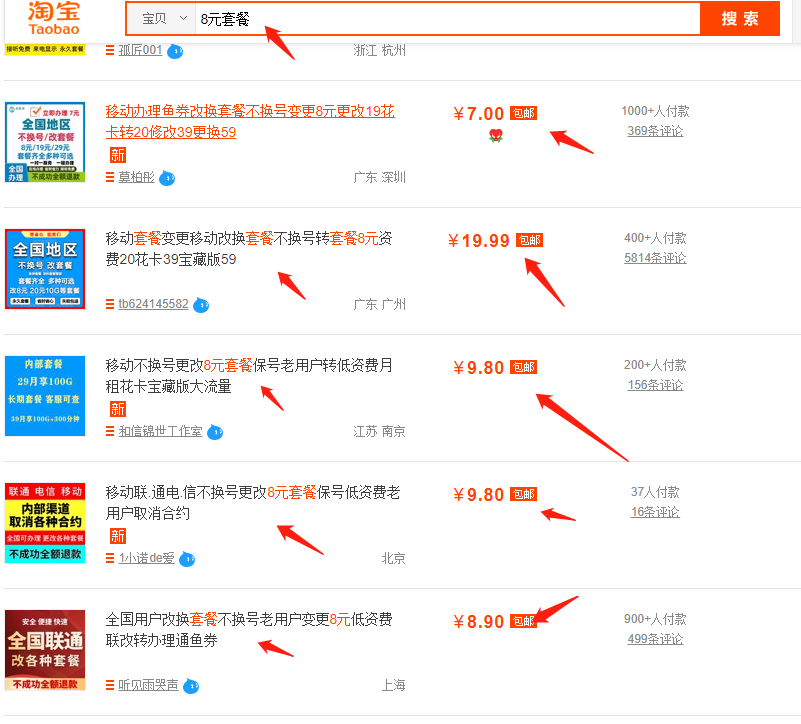Open the 499条评论 reviews link
Image resolution: width=801 pixels, height=724 pixels.
655,639
